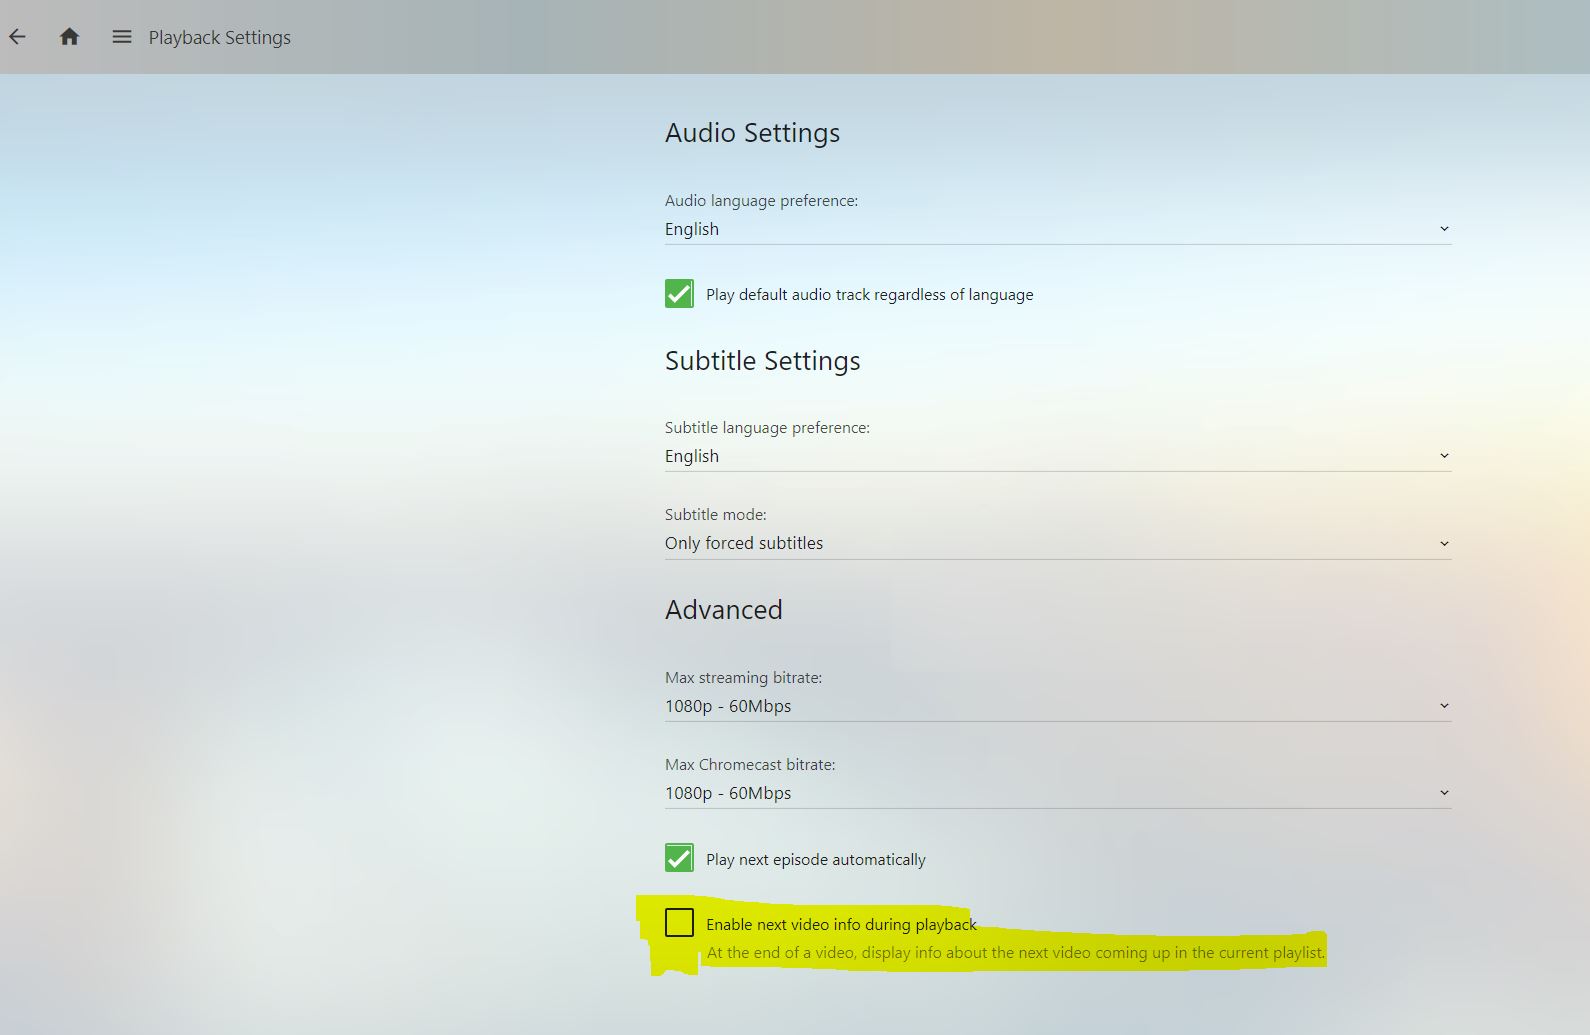1590x1035 pixels.
Task: Open the Subtitle language preference dropdown
Action: tap(1058, 456)
